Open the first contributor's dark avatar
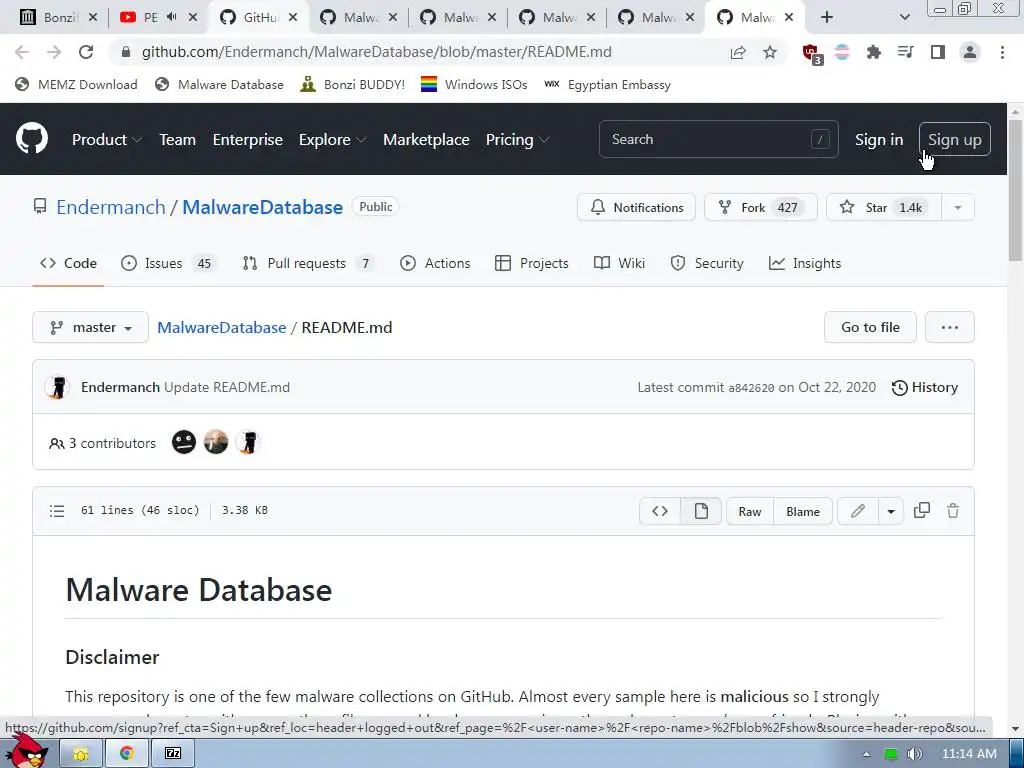1024x768 pixels. pyautogui.click(x=184, y=443)
